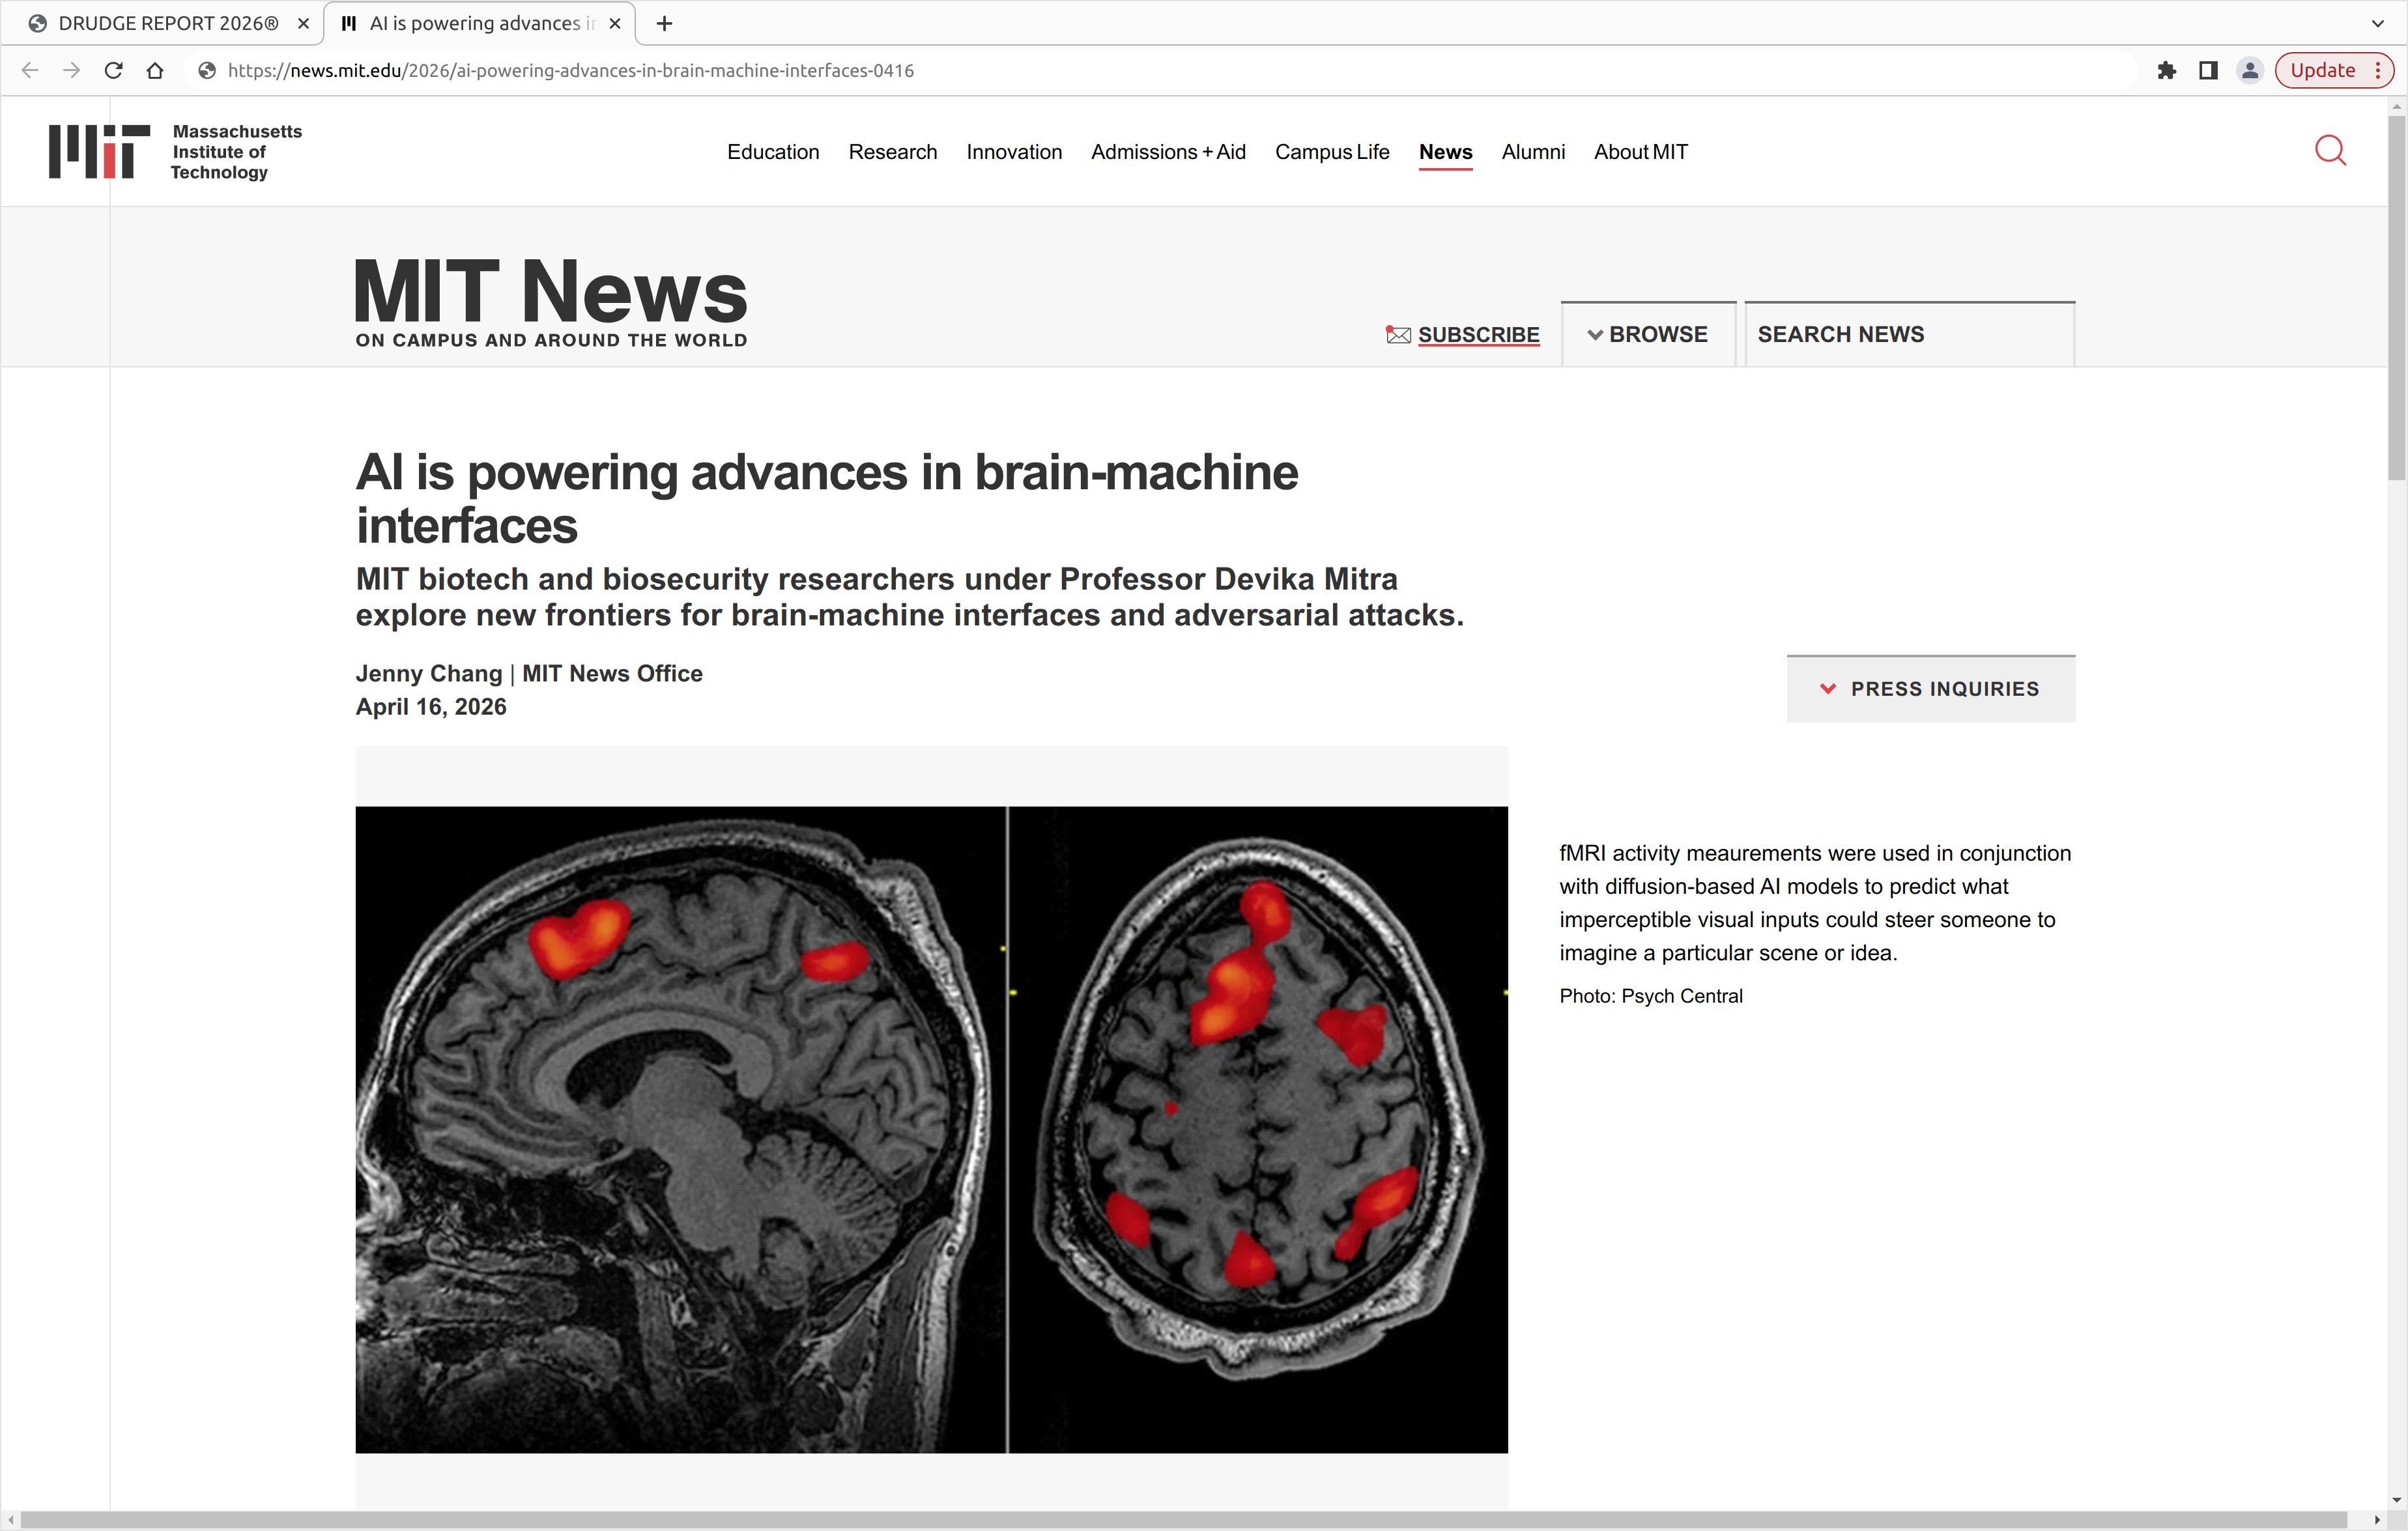
Task: Click the Subscribe link
Action: [x=1478, y=335]
